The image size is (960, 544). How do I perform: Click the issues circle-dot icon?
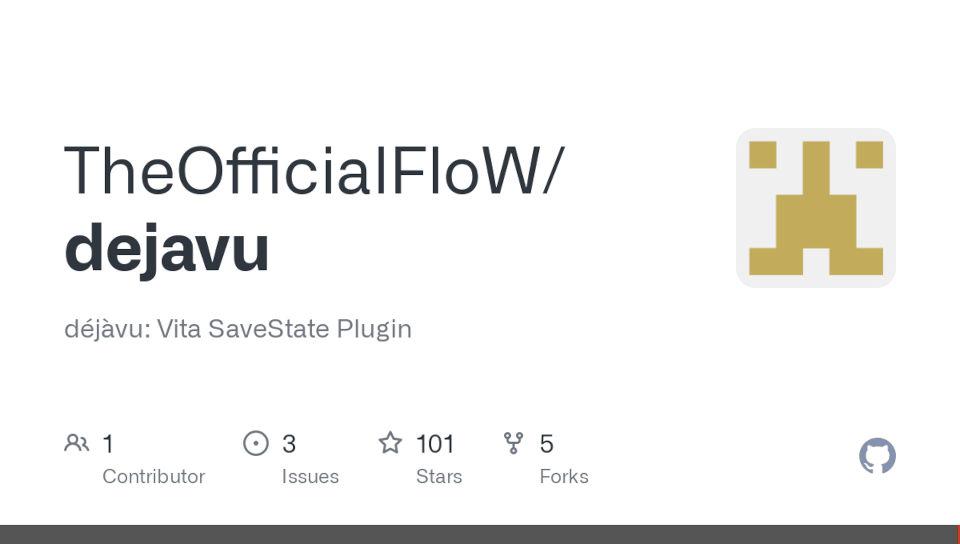(256, 443)
